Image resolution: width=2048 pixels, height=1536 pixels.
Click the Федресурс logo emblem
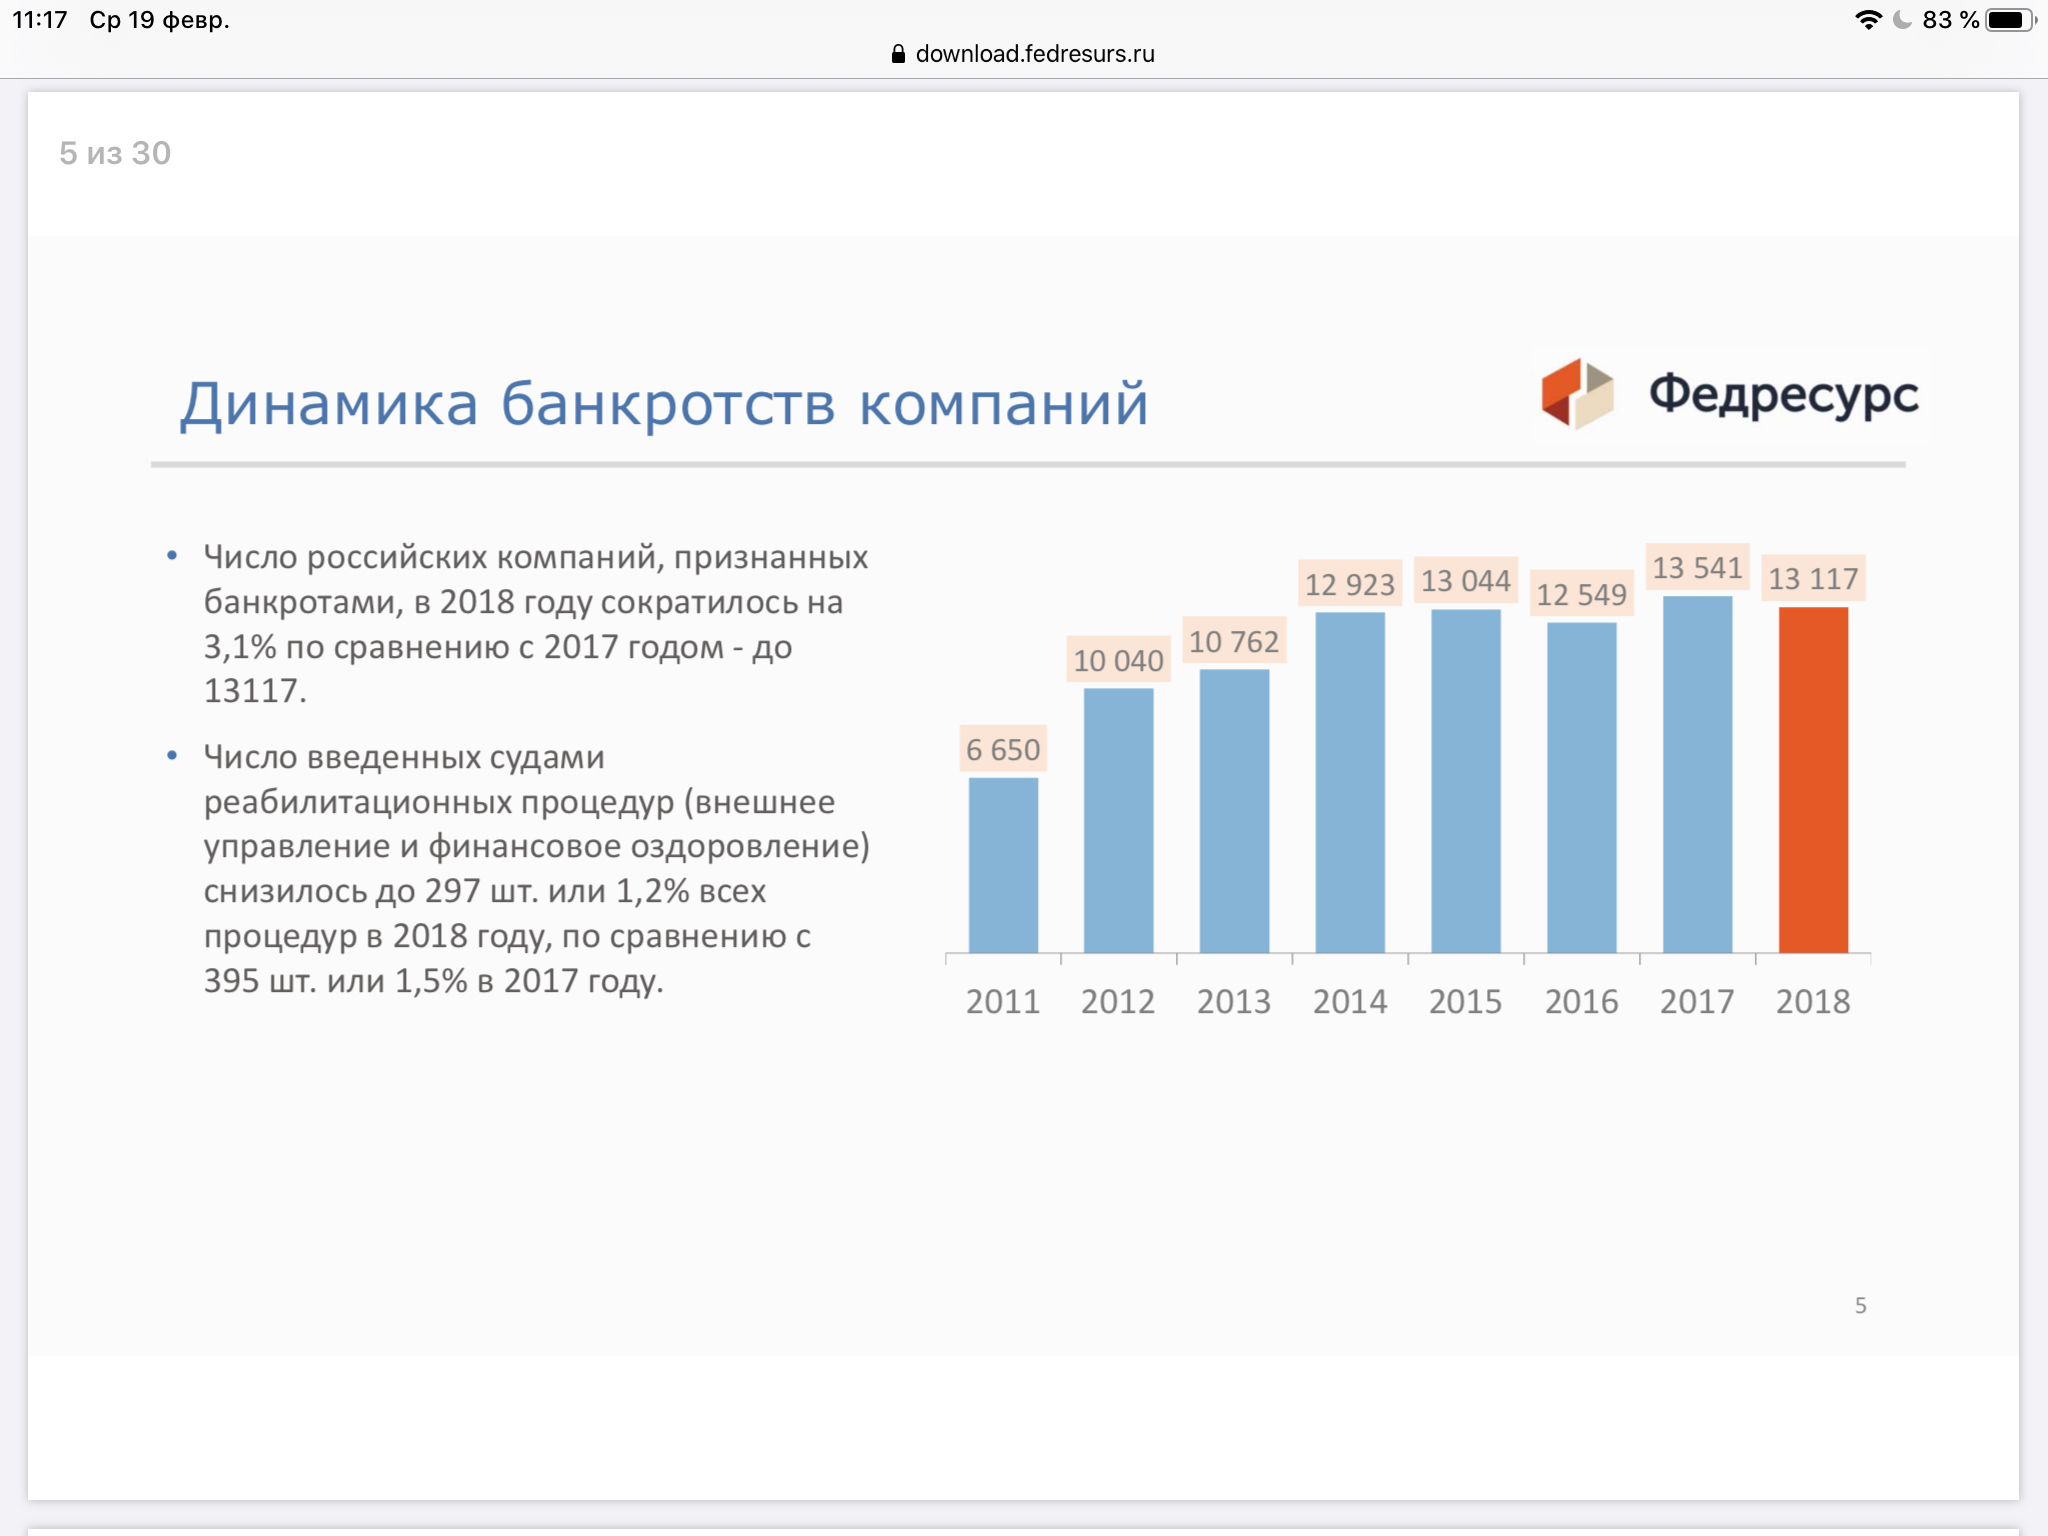pyautogui.click(x=1577, y=394)
